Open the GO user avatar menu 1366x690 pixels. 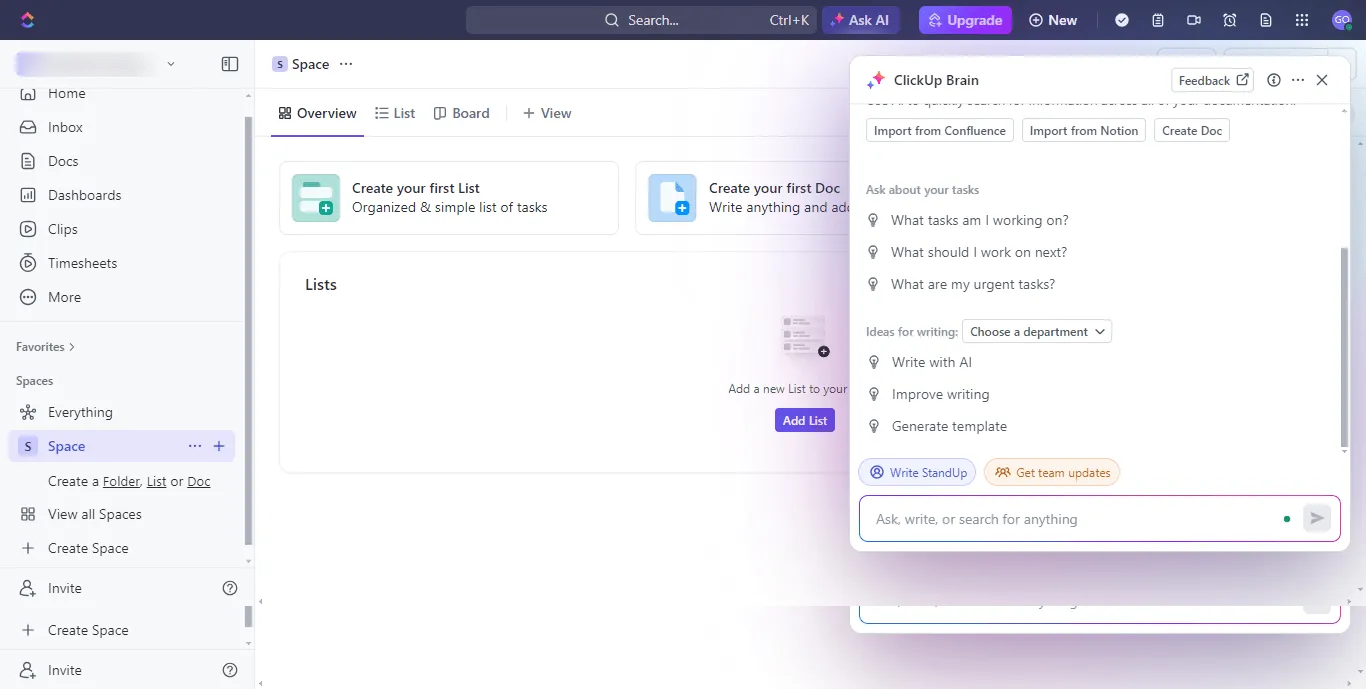(1341, 20)
